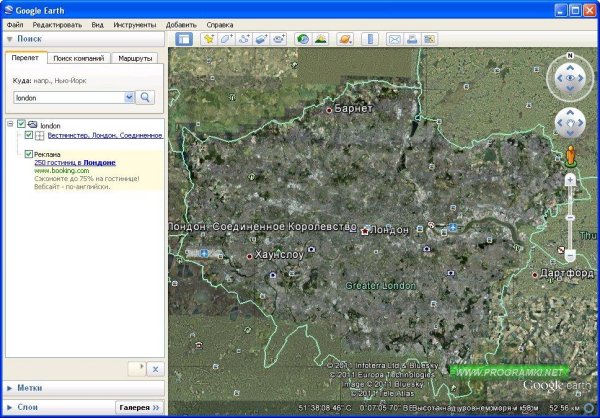Pick up the Street View pegman
The width and height of the screenshot is (600, 418).
point(570,156)
